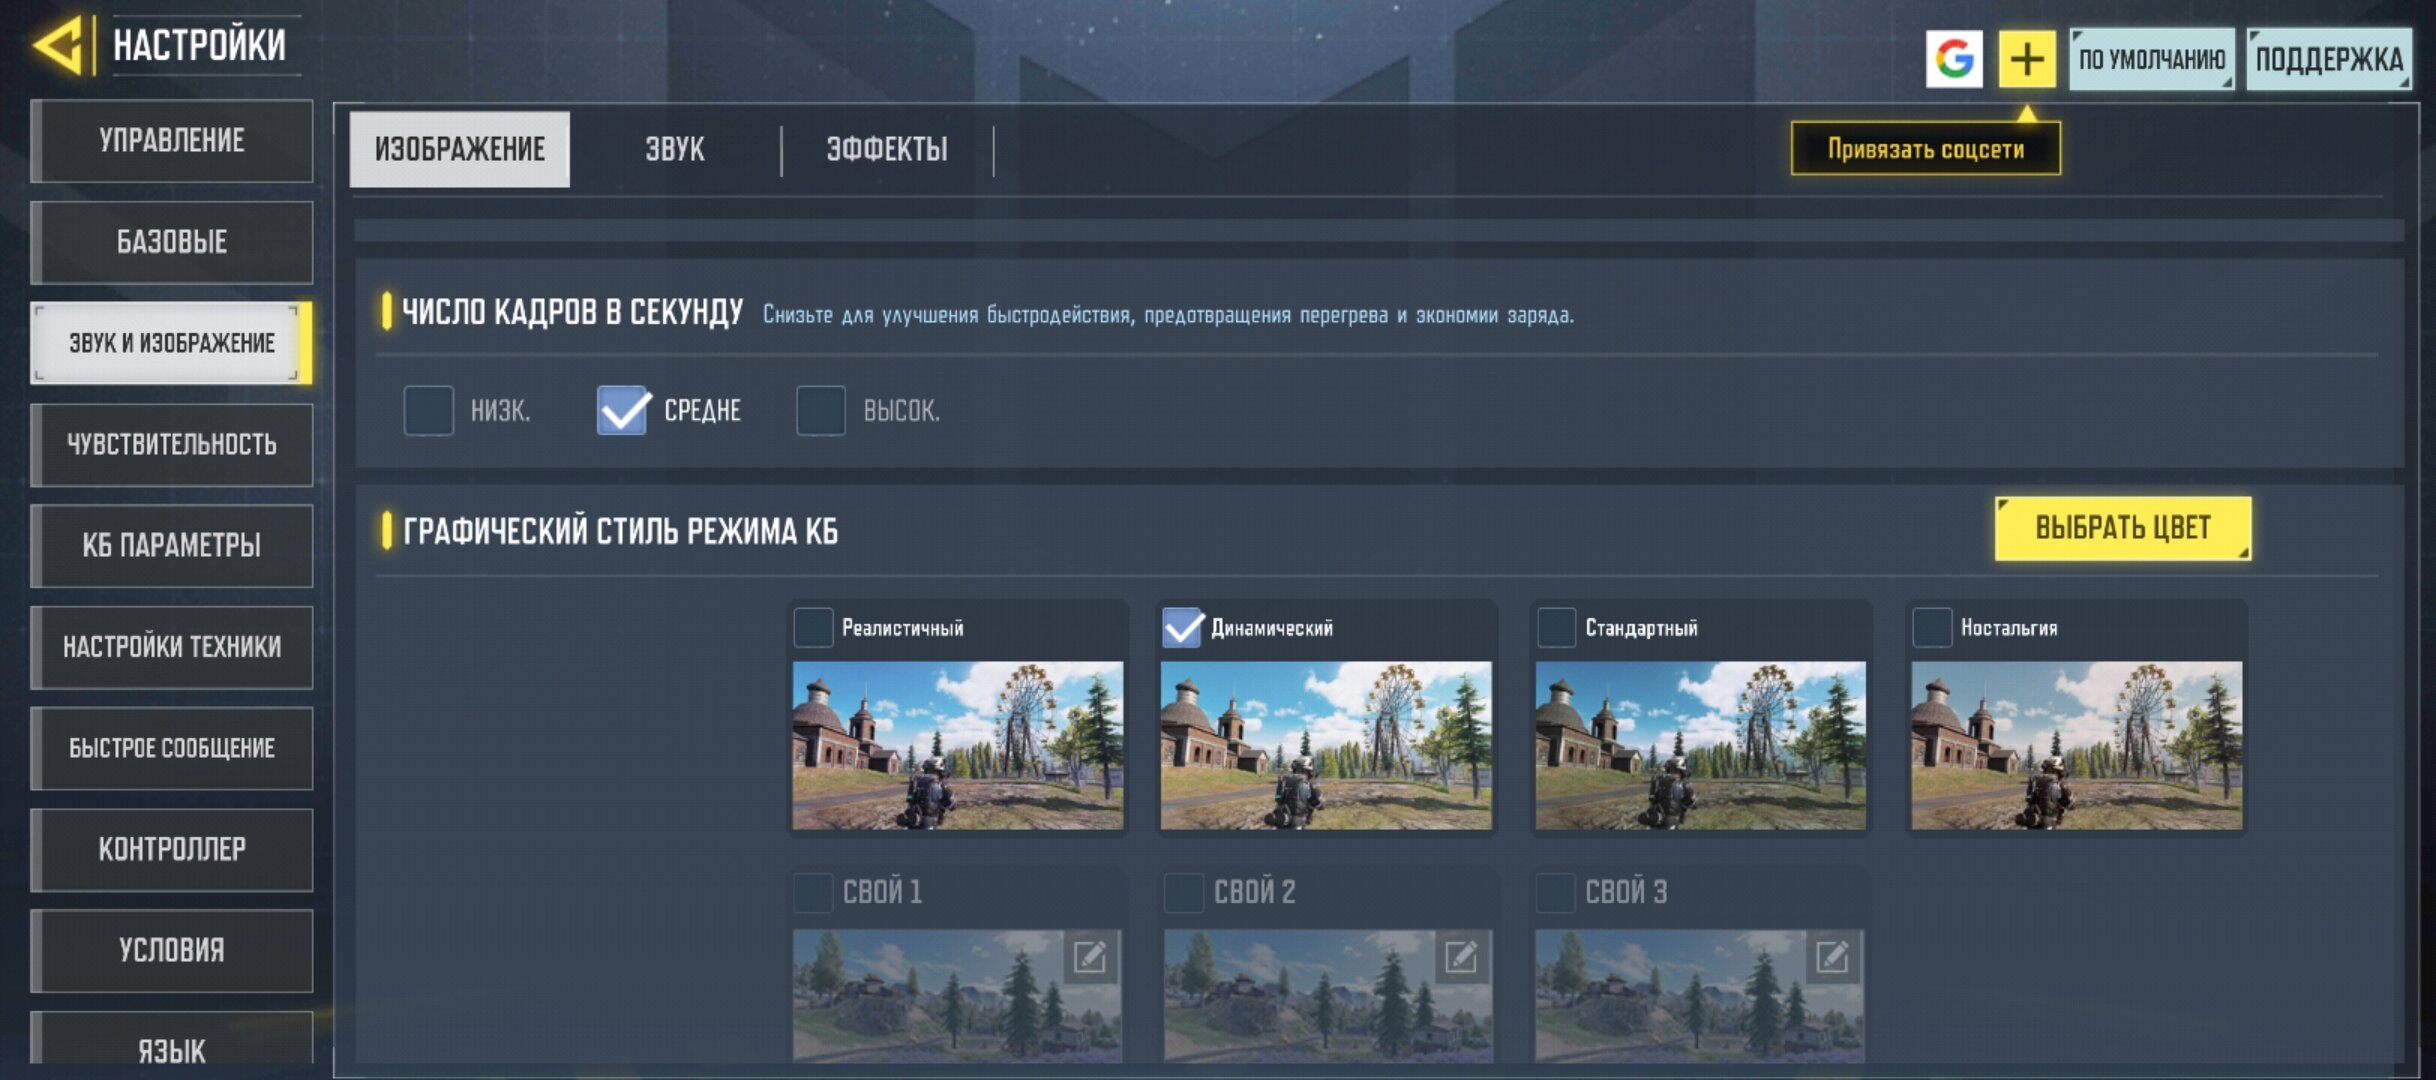Check the СВОЙ 2 checkbox

click(x=1184, y=892)
